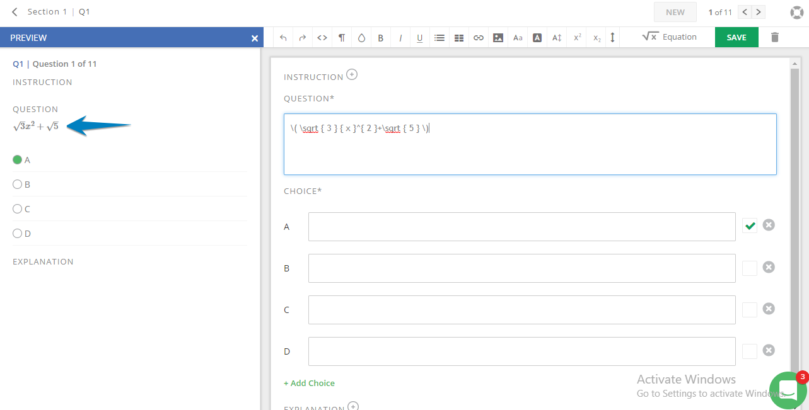Viewport: 809px width, 410px height.
Task: Open the Equation editor
Action: (x=669, y=38)
